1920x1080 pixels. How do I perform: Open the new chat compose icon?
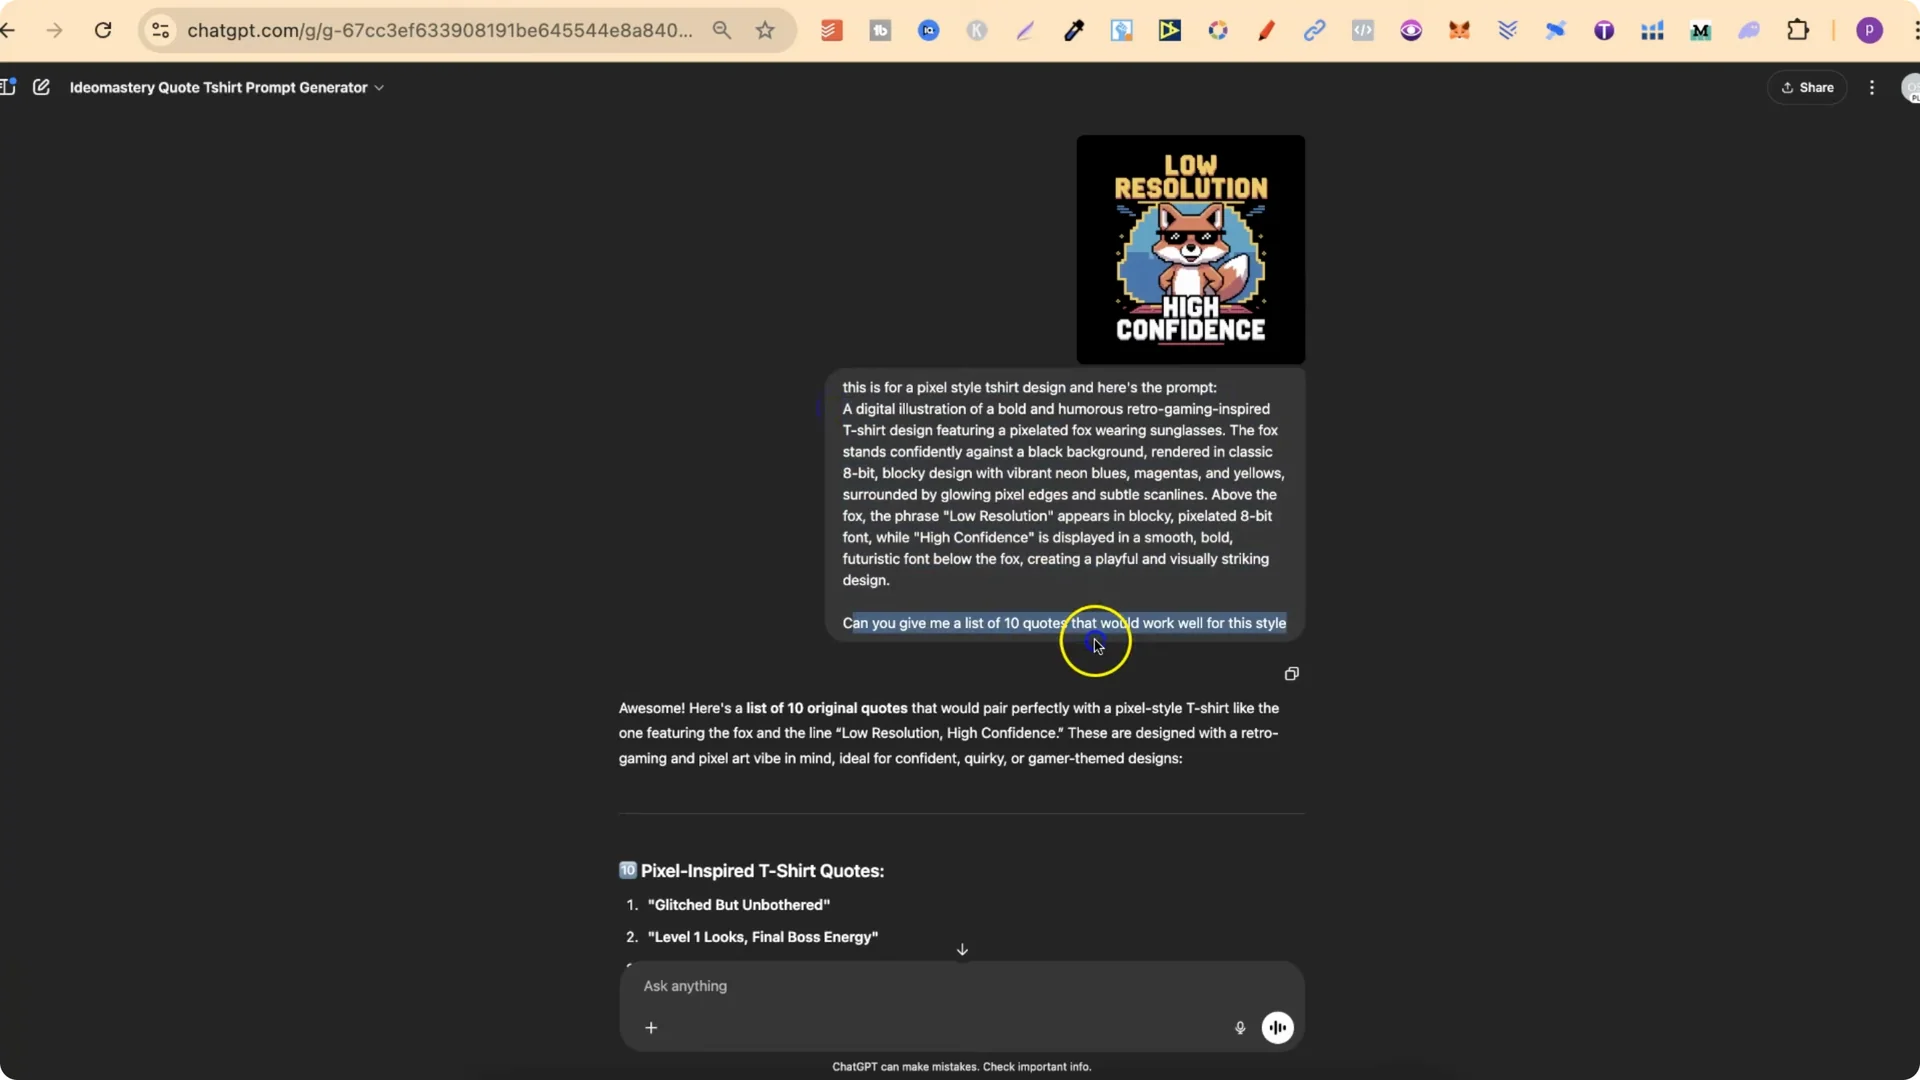[x=41, y=87]
